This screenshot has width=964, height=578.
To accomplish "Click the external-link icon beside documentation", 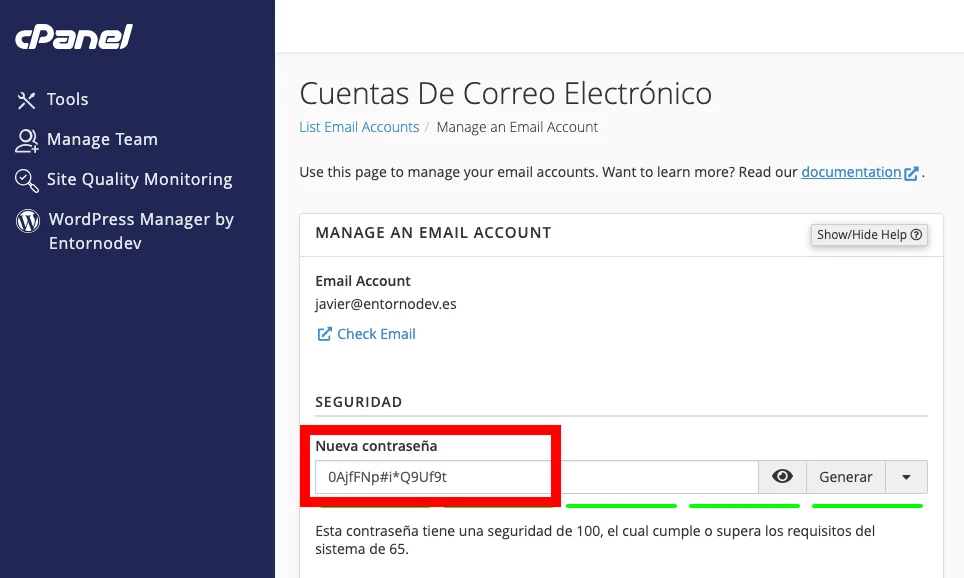I will pyautogui.click(x=911, y=173).
